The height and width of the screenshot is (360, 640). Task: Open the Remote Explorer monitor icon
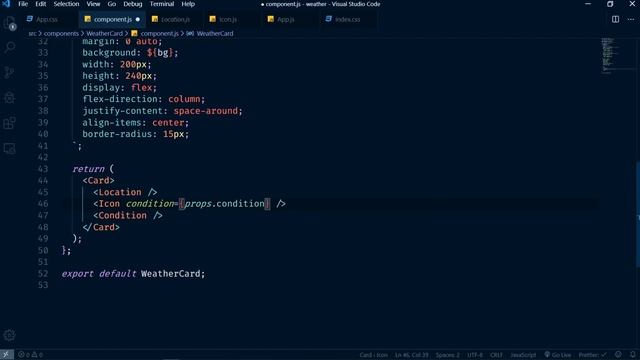10,148
